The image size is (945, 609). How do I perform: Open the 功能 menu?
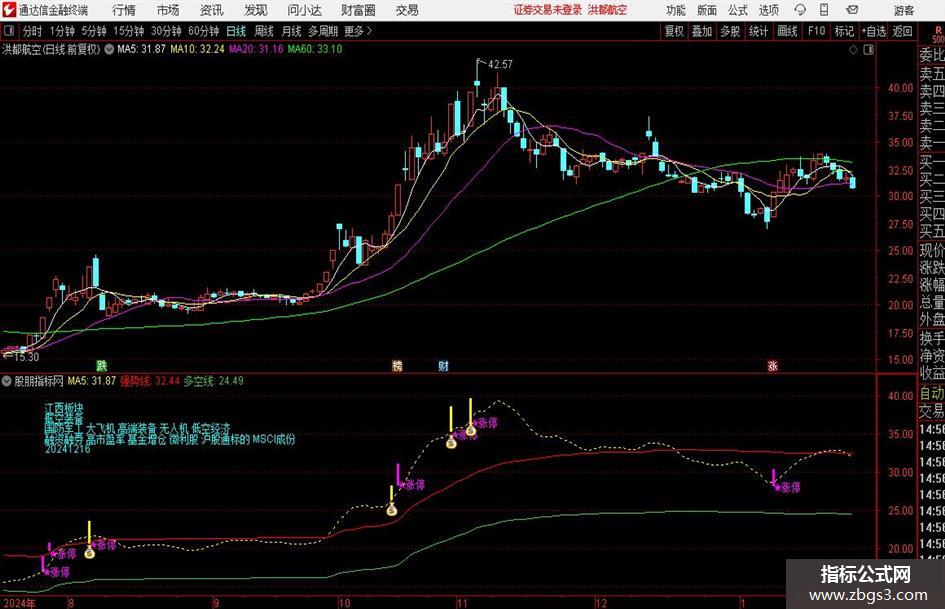pyautogui.click(x=676, y=10)
